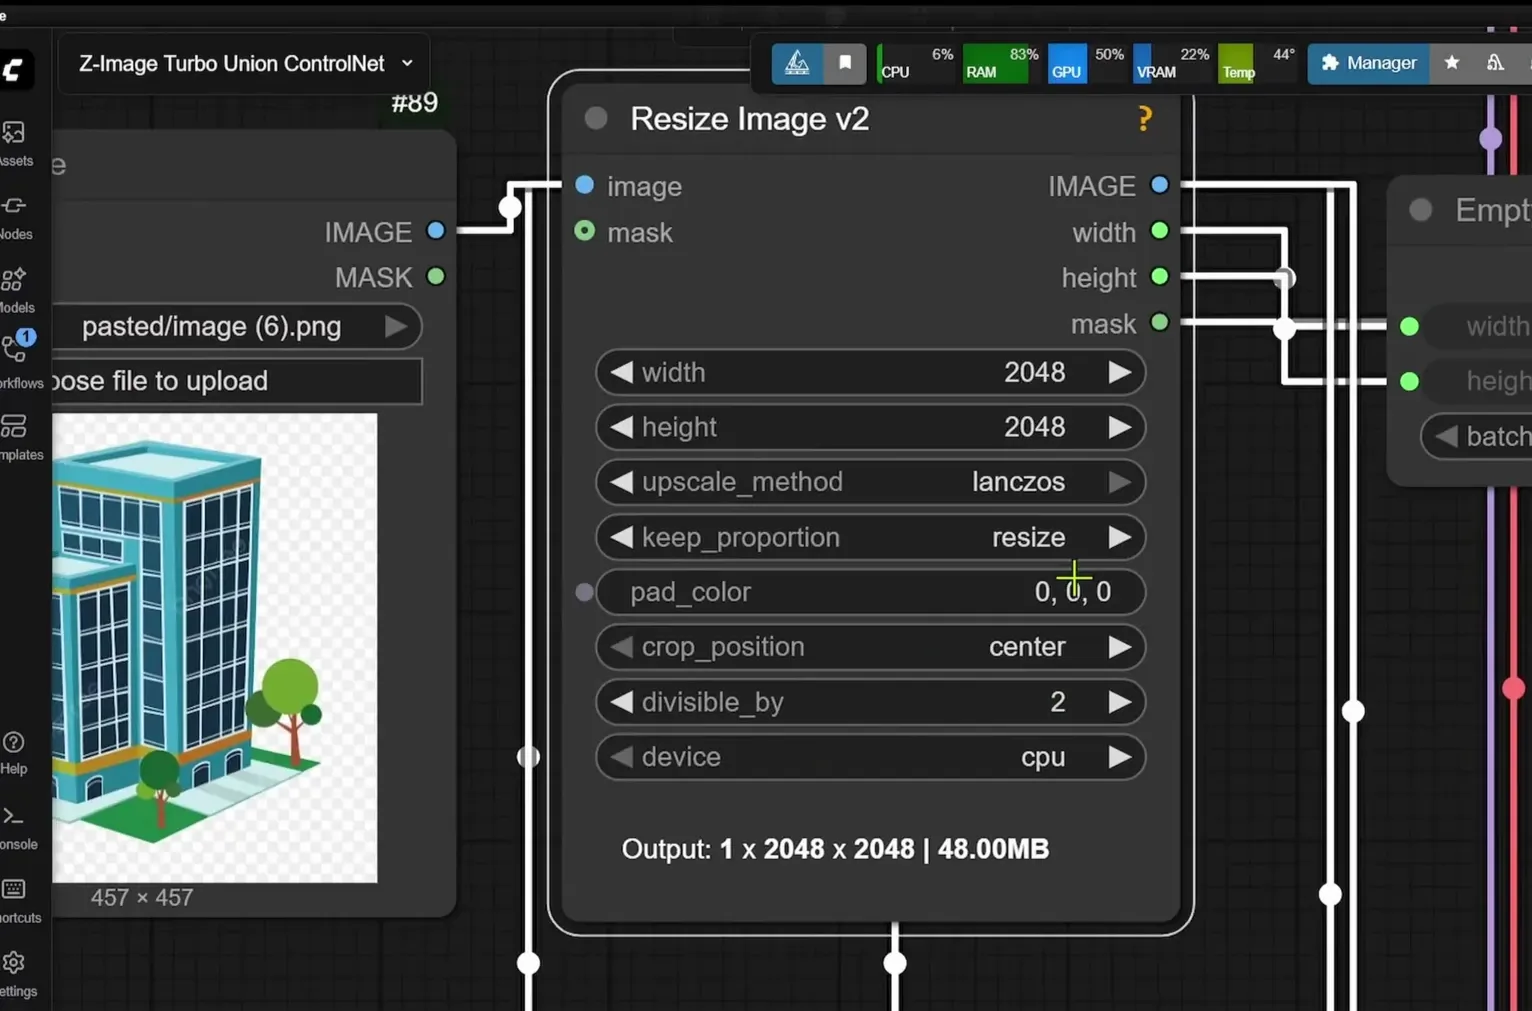Open the Z-Image Turbo Union ControlNet dropdown
Image resolution: width=1532 pixels, height=1011 pixels.
[x=242, y=63]
